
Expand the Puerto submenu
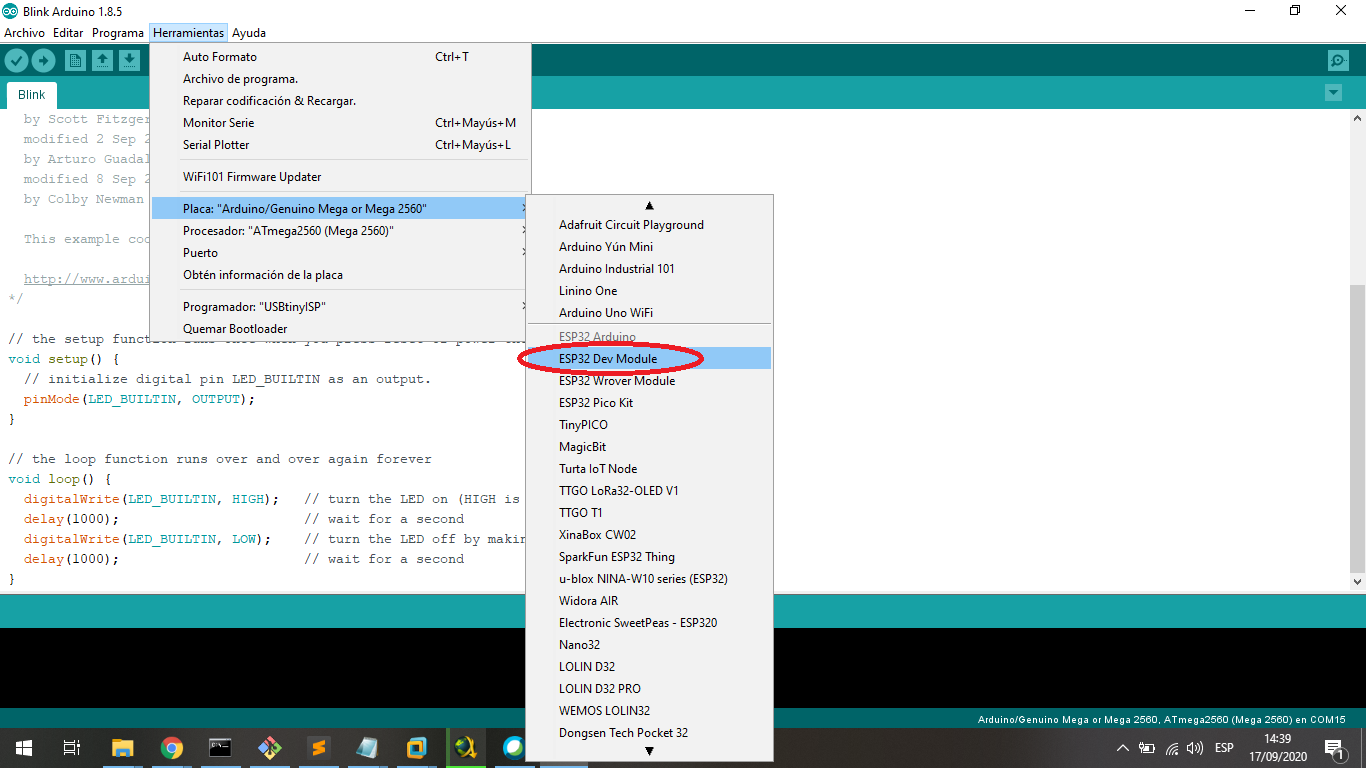[340, 253]
